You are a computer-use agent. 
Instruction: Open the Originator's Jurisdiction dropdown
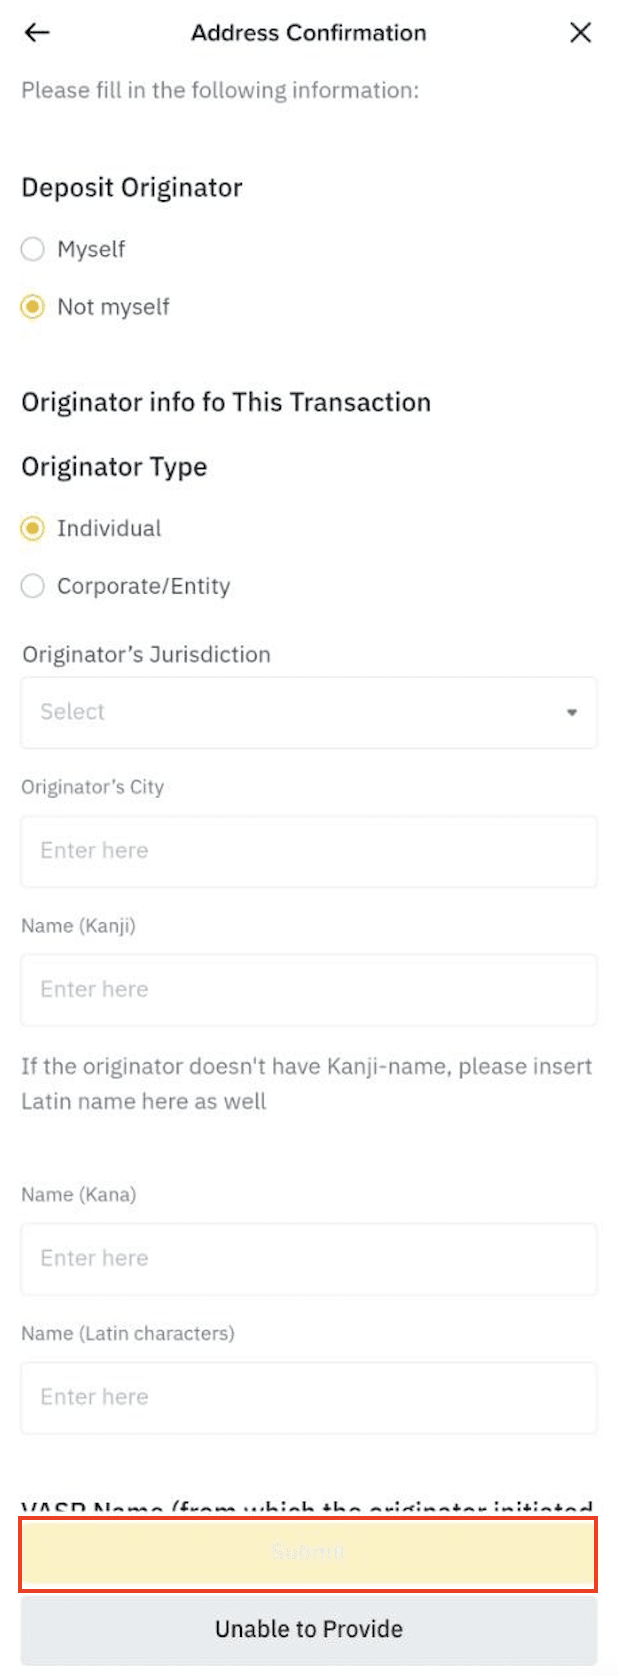point(308,712)
